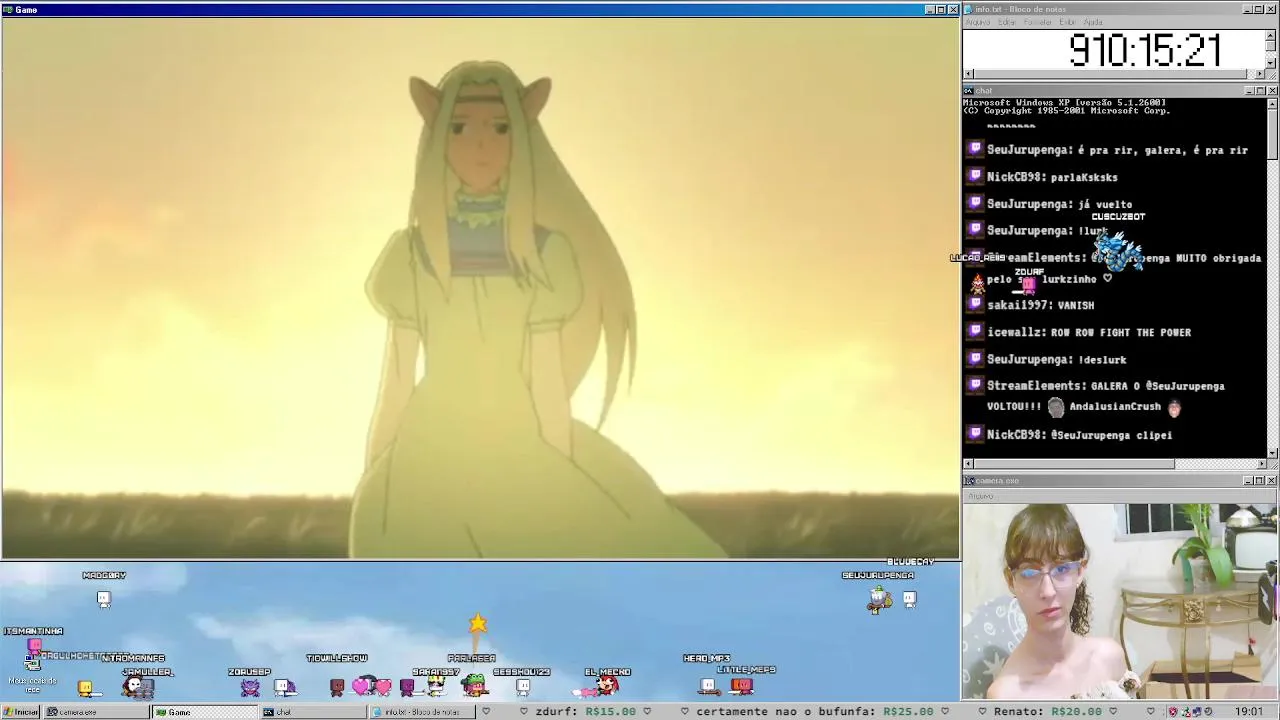Click the MADG0RY avatar character
The image size is (1280, 720).
tap(103, 599)
